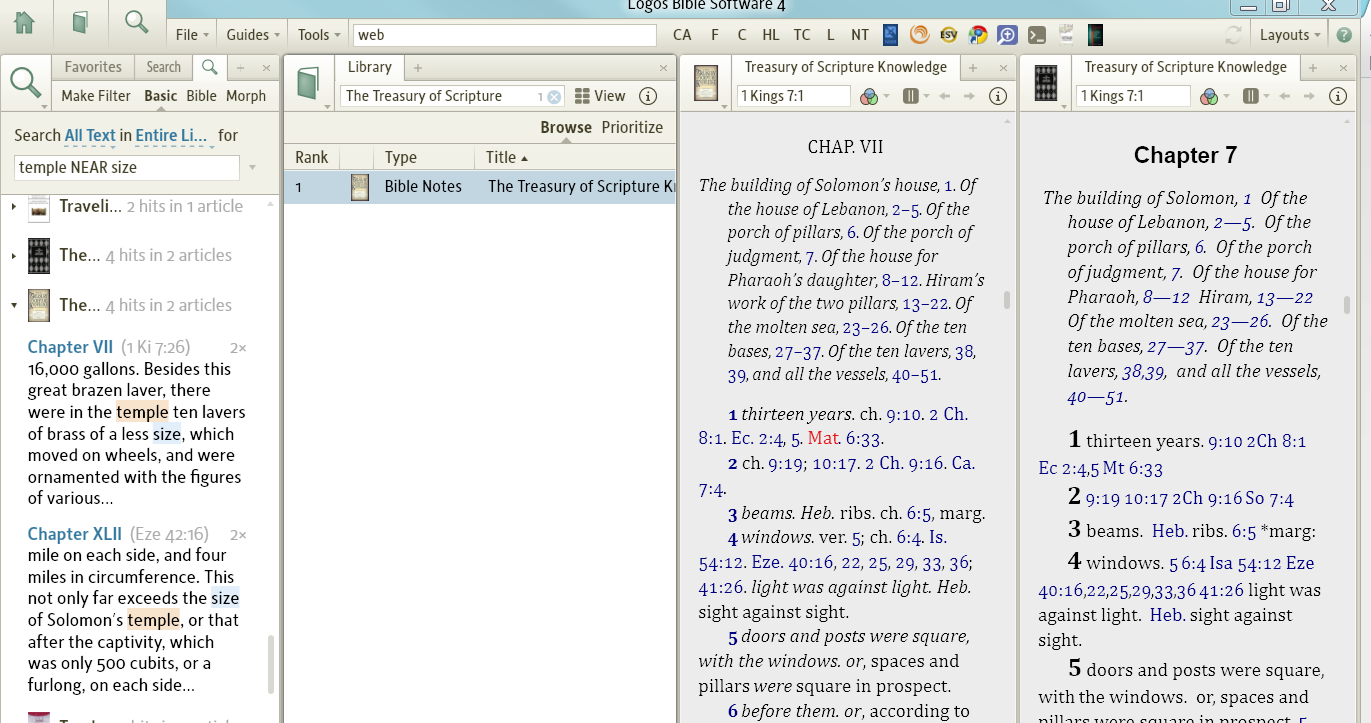Screen dimensions: 1371x723
Task: Open the right Treasury panel's dark book cover menu
Action: tap(1047, 83)
